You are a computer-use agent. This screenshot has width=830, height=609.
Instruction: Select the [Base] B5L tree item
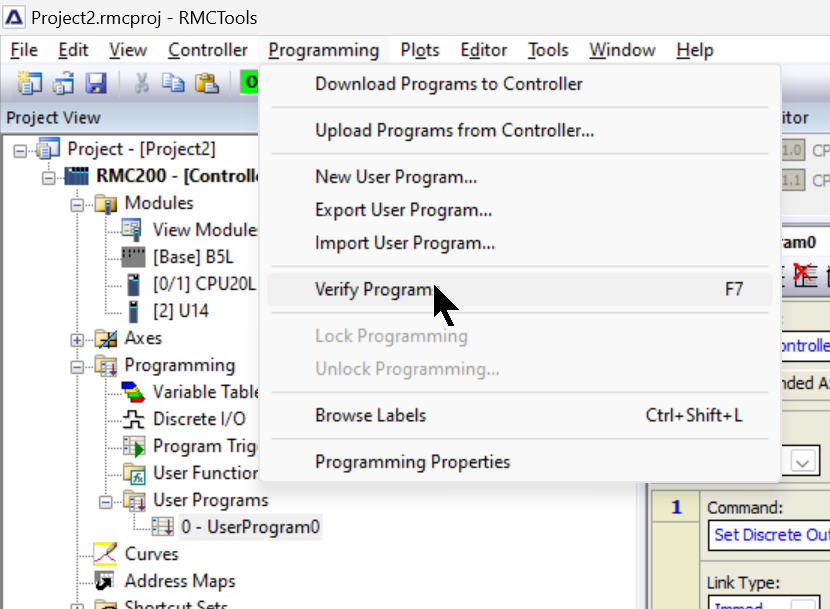(193, 257)
